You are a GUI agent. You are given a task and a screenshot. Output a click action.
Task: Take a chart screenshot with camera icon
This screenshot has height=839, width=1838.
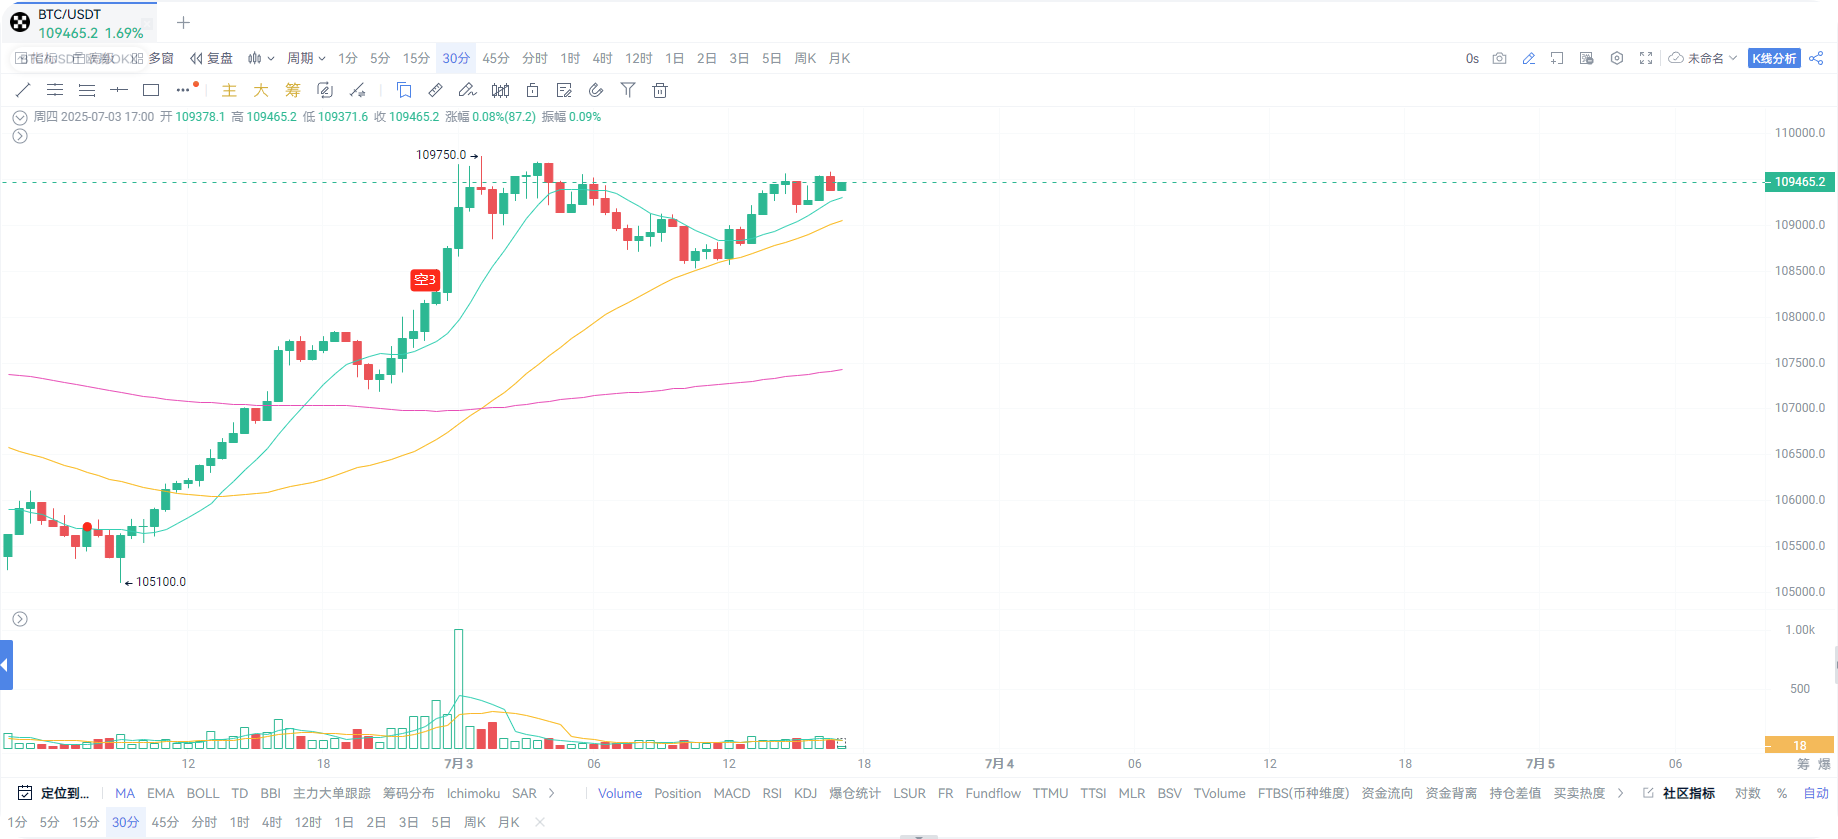click(x=1499, y=58)
